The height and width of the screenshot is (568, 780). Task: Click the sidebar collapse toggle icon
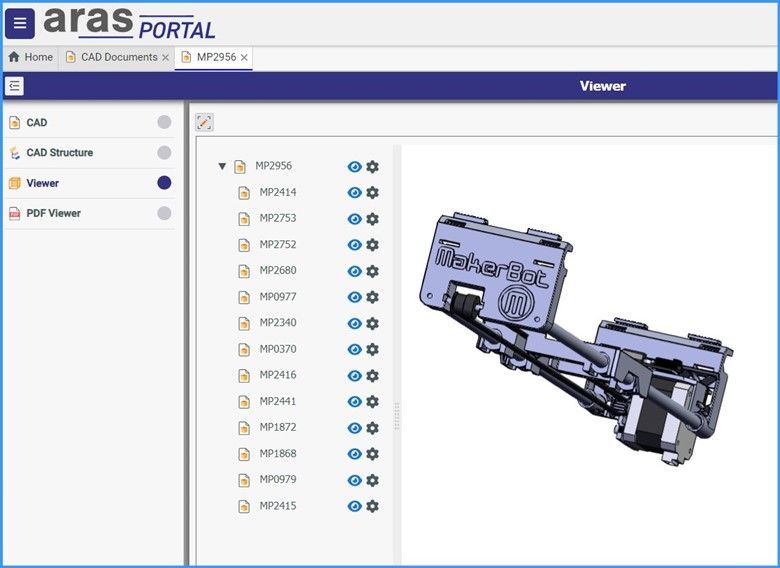point(14,86)
